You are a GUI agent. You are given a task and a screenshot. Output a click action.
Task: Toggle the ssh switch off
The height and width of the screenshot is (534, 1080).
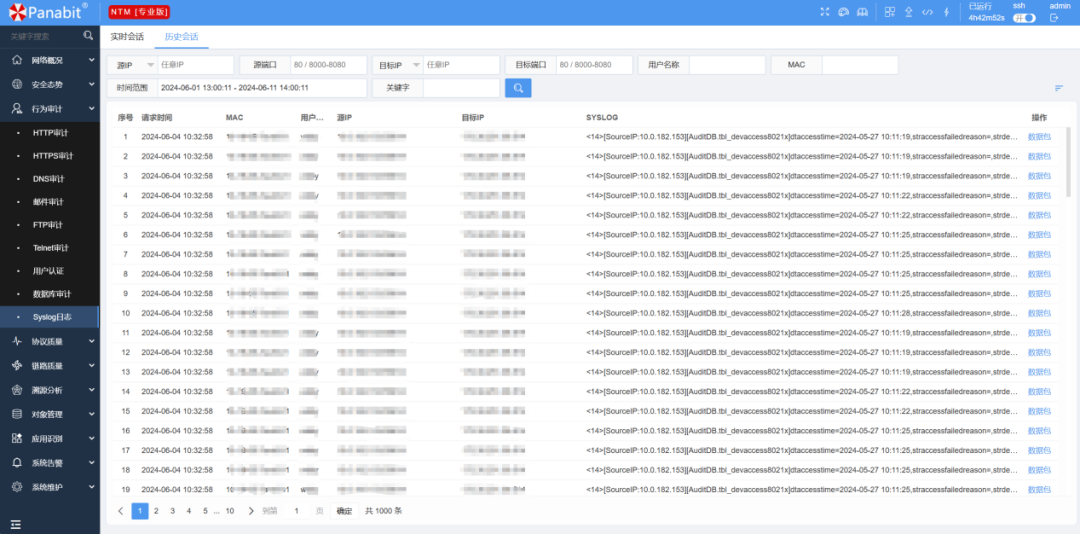(x=1024, y=18)
